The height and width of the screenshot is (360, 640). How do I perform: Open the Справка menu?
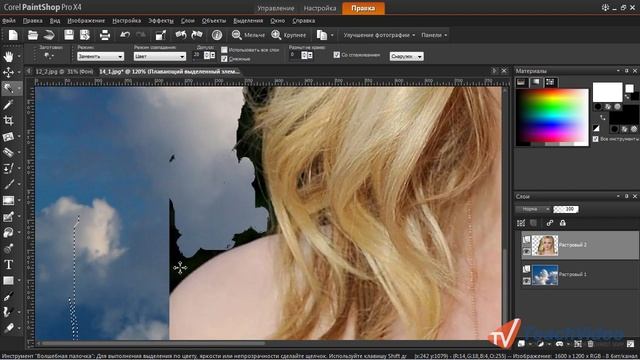(304, 20)
